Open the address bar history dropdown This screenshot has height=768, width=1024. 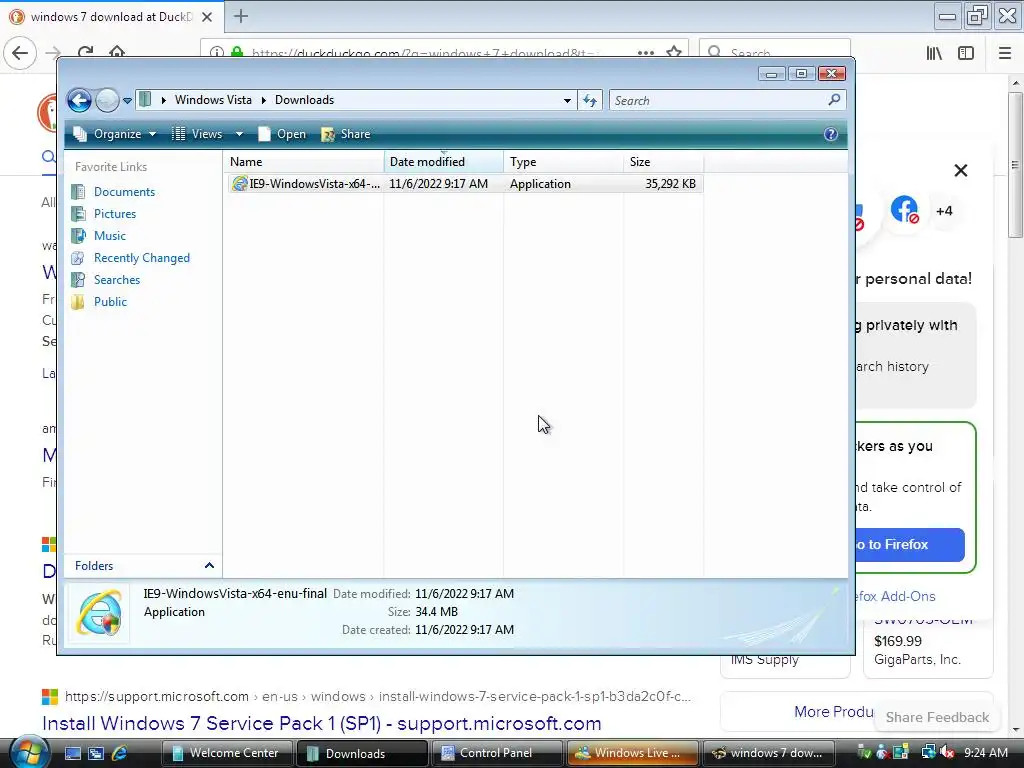568,101
